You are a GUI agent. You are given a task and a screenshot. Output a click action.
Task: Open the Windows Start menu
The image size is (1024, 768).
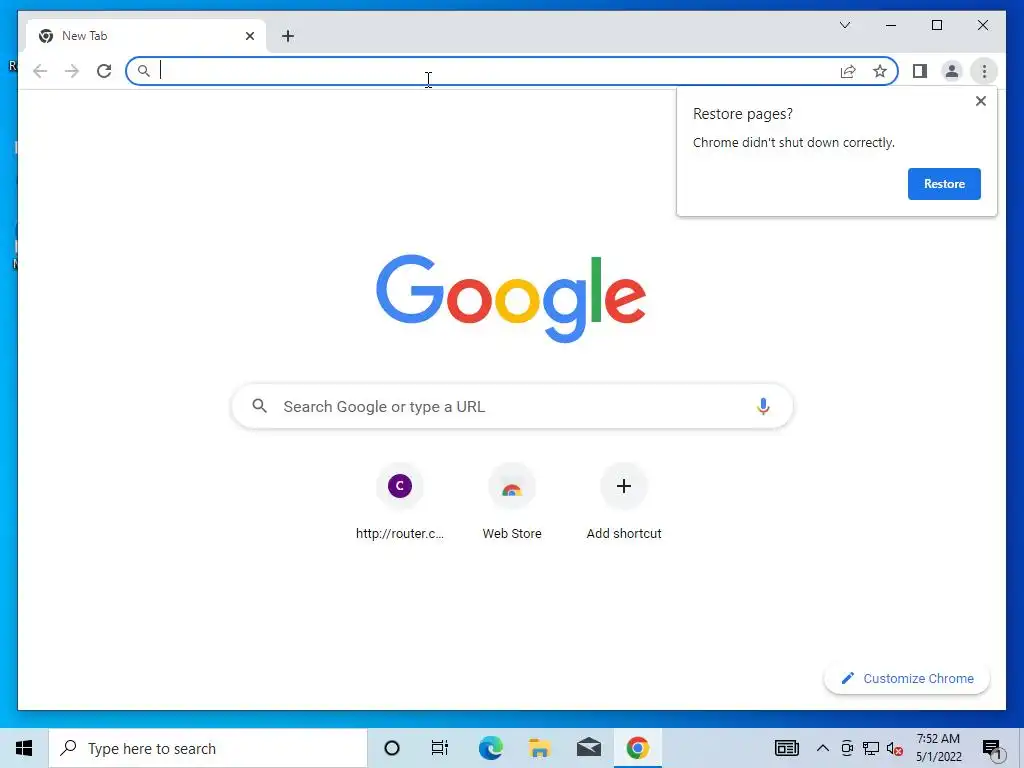pos(24,748)
